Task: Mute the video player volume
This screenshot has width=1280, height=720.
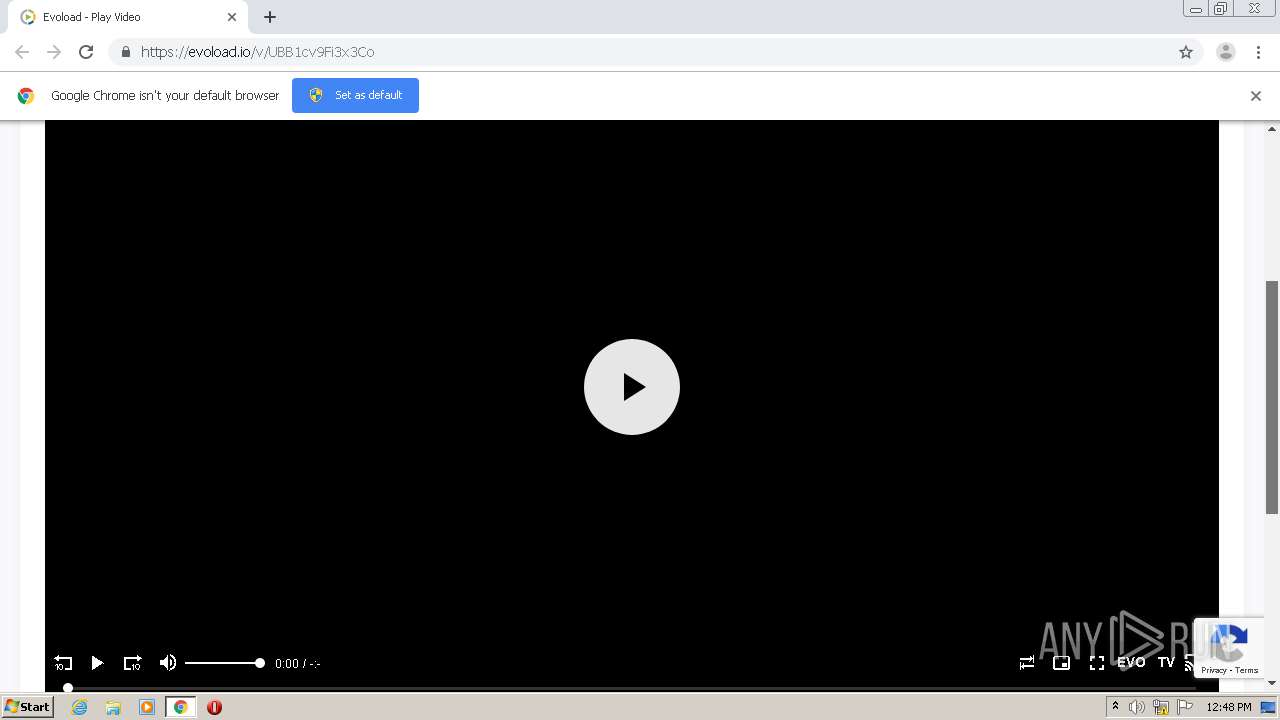Action: (168, 663)
